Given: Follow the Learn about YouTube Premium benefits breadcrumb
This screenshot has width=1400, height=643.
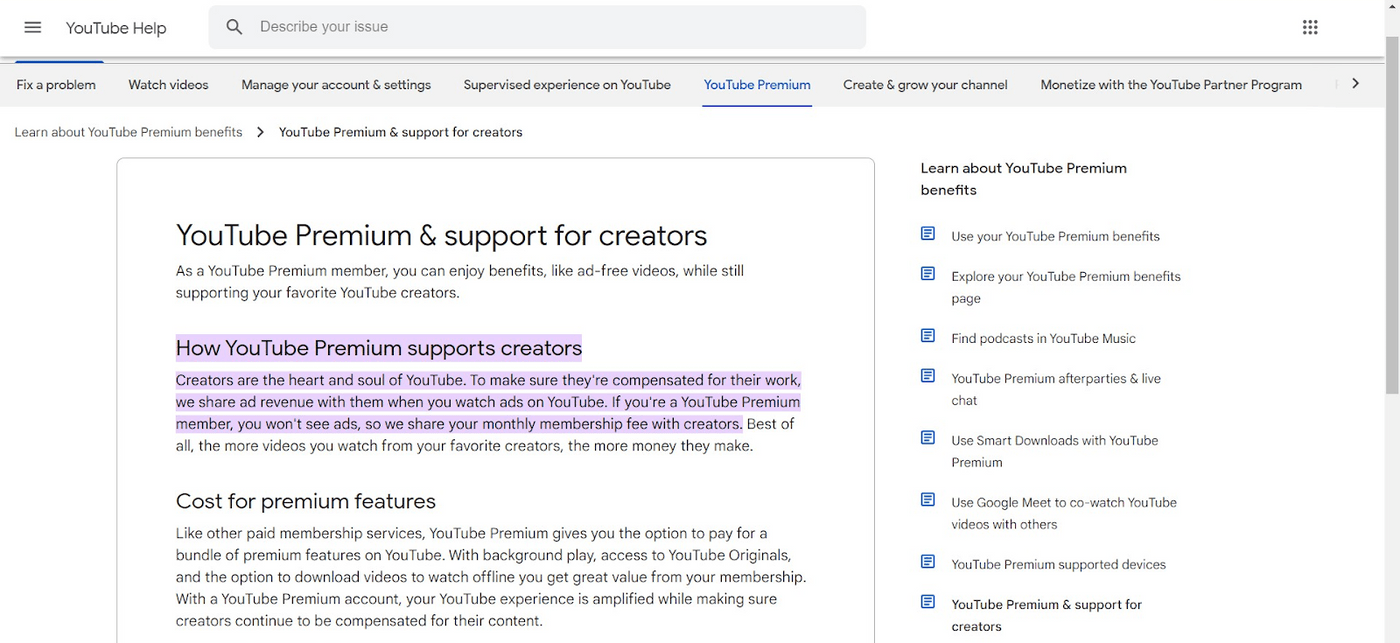Looking at the screenshot, I should point(128,131).
